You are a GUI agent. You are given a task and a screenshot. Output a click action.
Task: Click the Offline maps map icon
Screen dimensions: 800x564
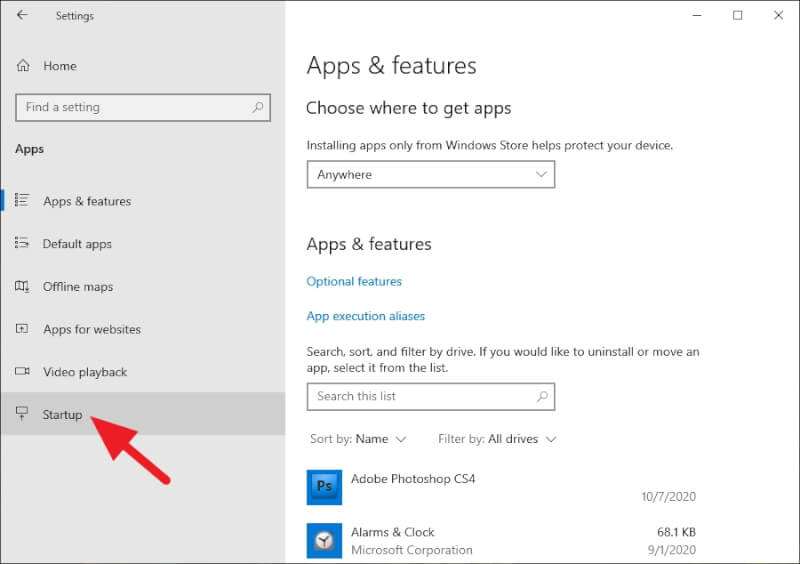(22, 286)
